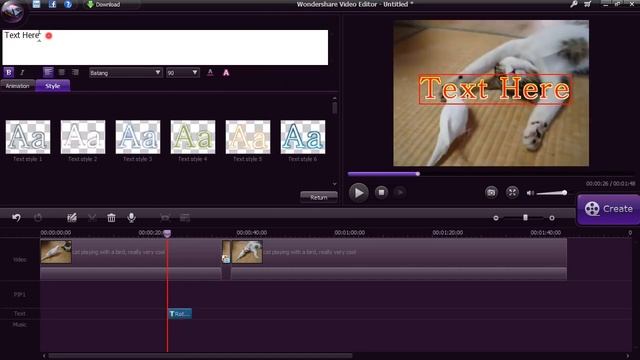The image size is (640, 360).
Task: Open the blue help question-mark icon
Action: [x=68, y=4]
